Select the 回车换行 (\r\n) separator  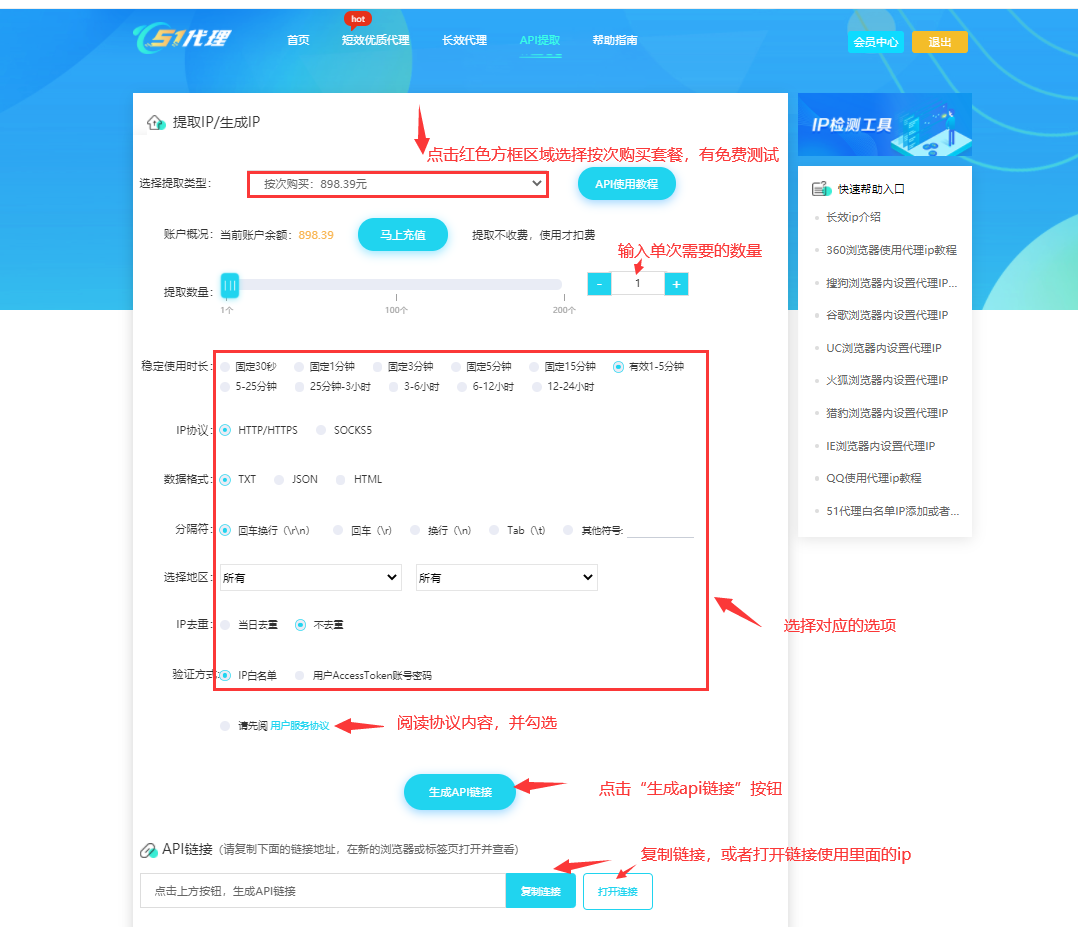(x=225, y=530)
